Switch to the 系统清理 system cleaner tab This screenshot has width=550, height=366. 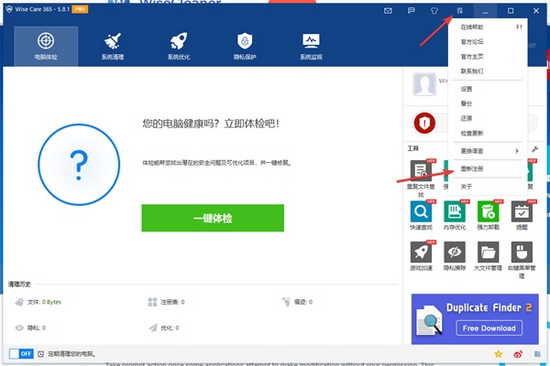113,46
